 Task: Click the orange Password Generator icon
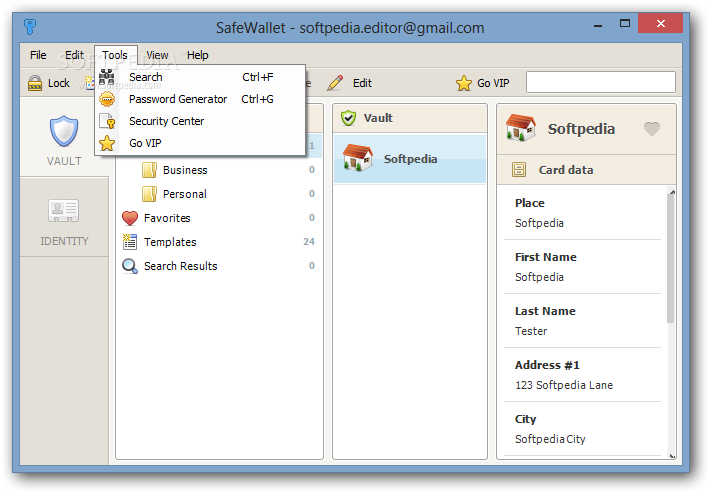tap(107, 99)
